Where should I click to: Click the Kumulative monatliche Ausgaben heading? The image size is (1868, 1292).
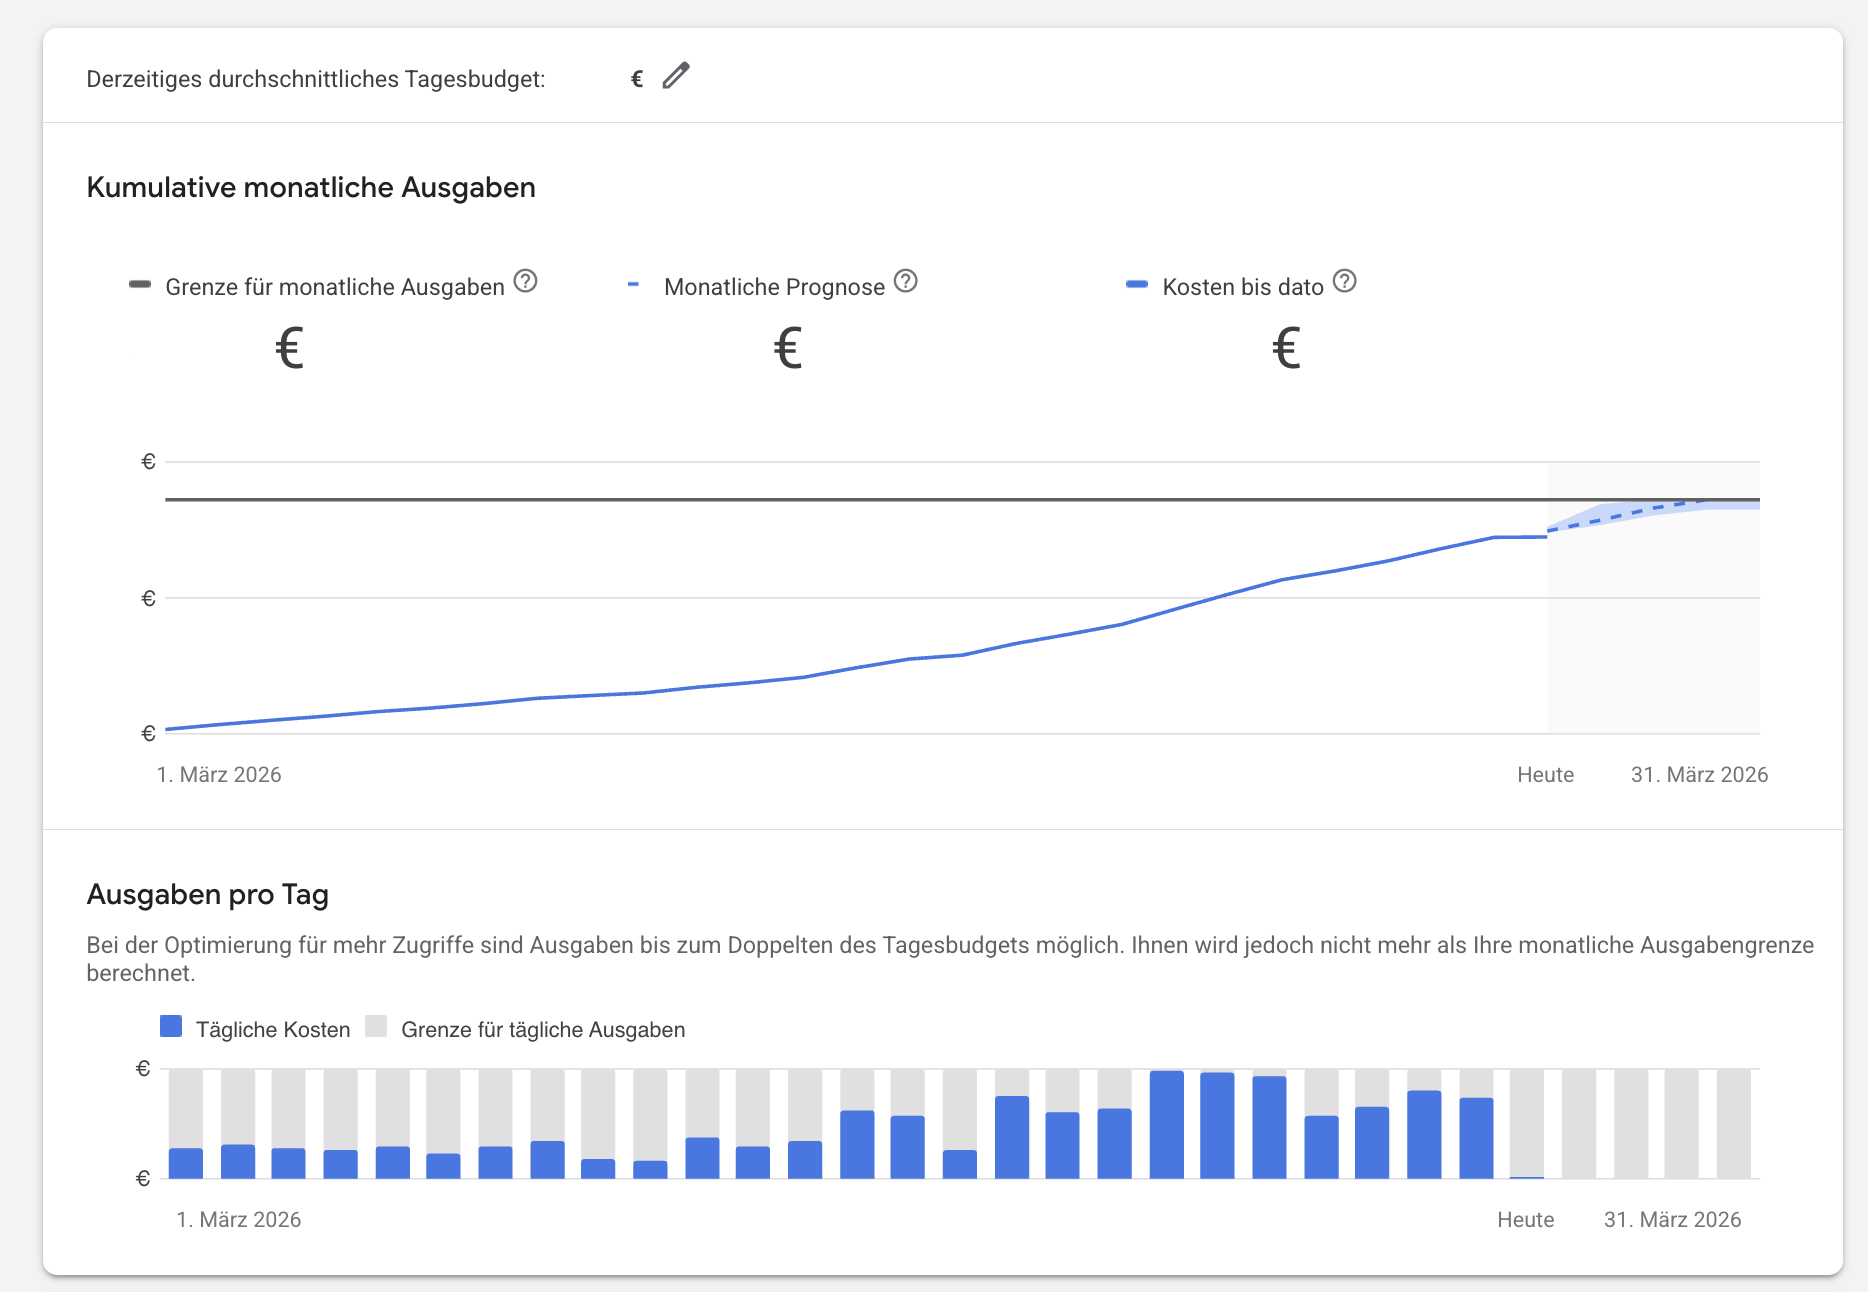click(x=311, y=188)
